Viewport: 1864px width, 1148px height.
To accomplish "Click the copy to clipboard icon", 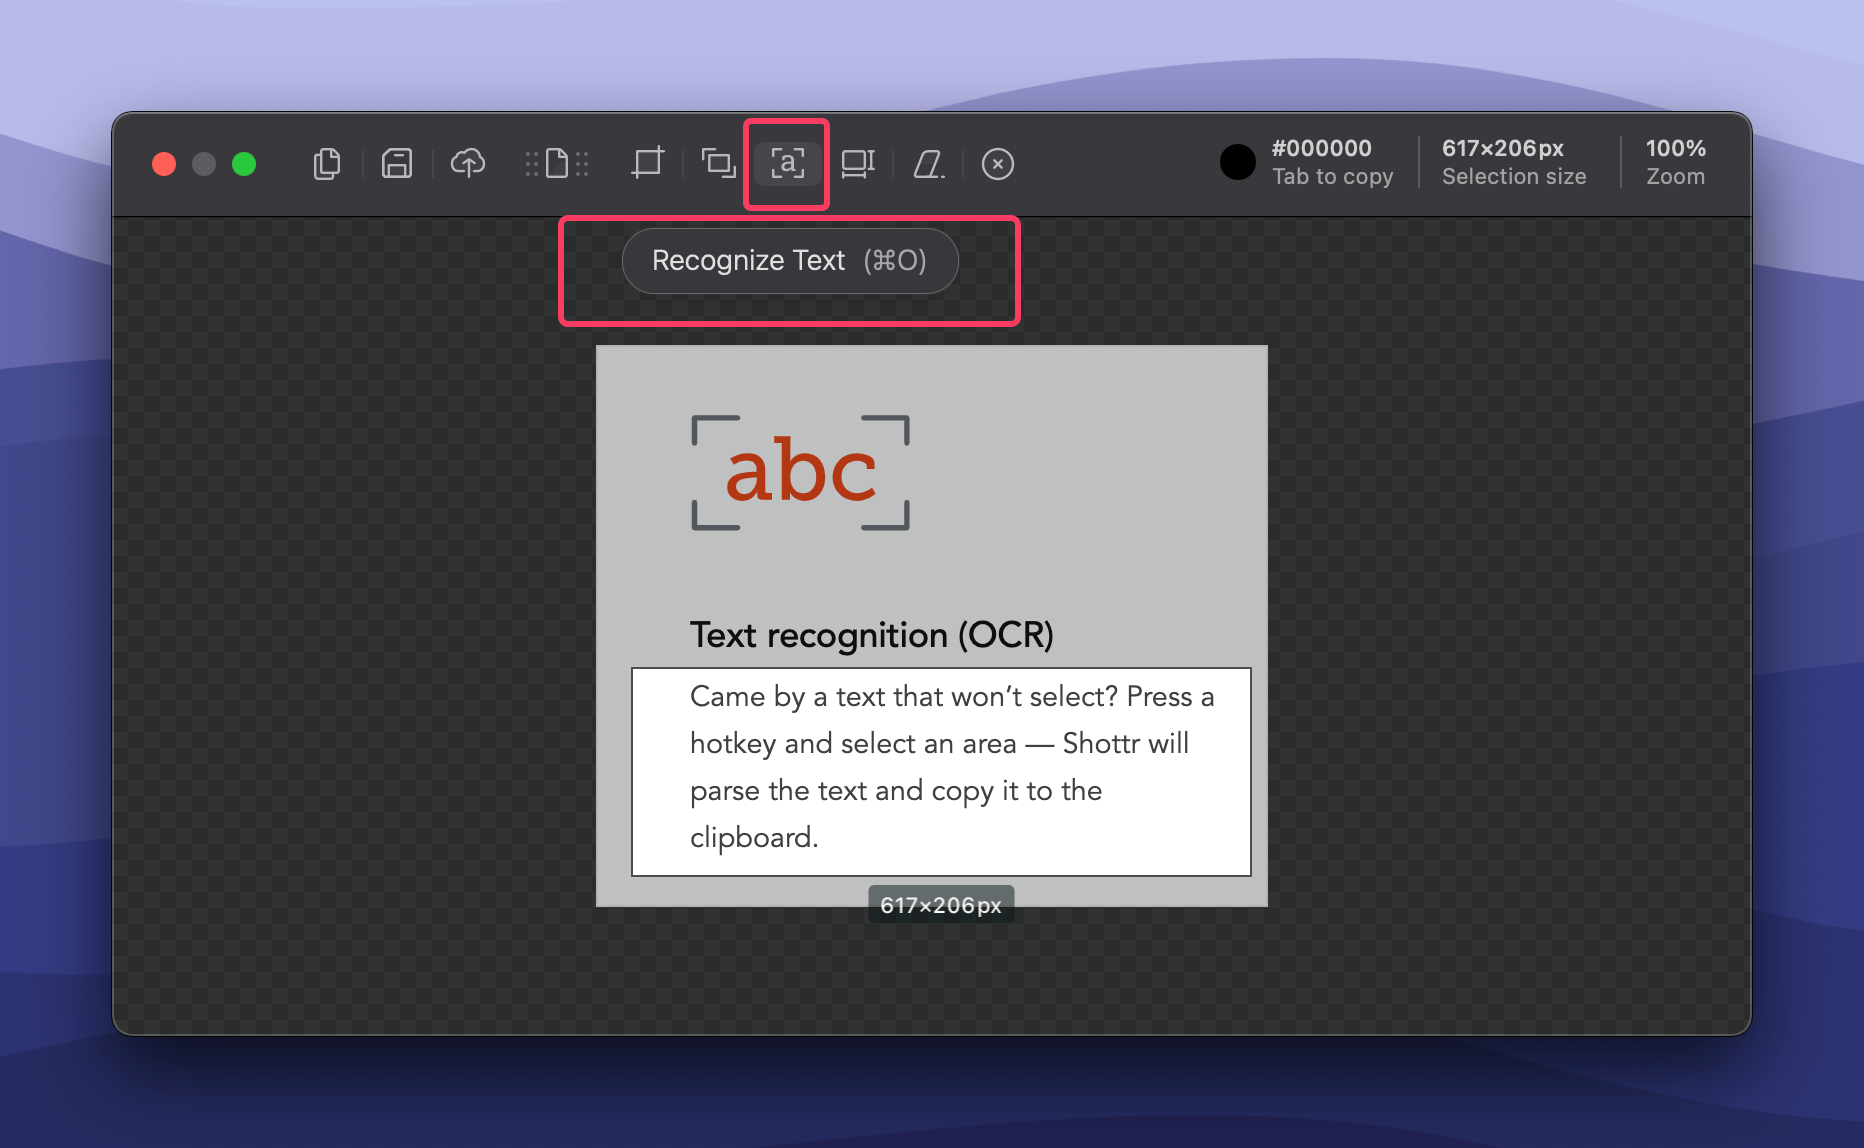I will click(326, 164).
